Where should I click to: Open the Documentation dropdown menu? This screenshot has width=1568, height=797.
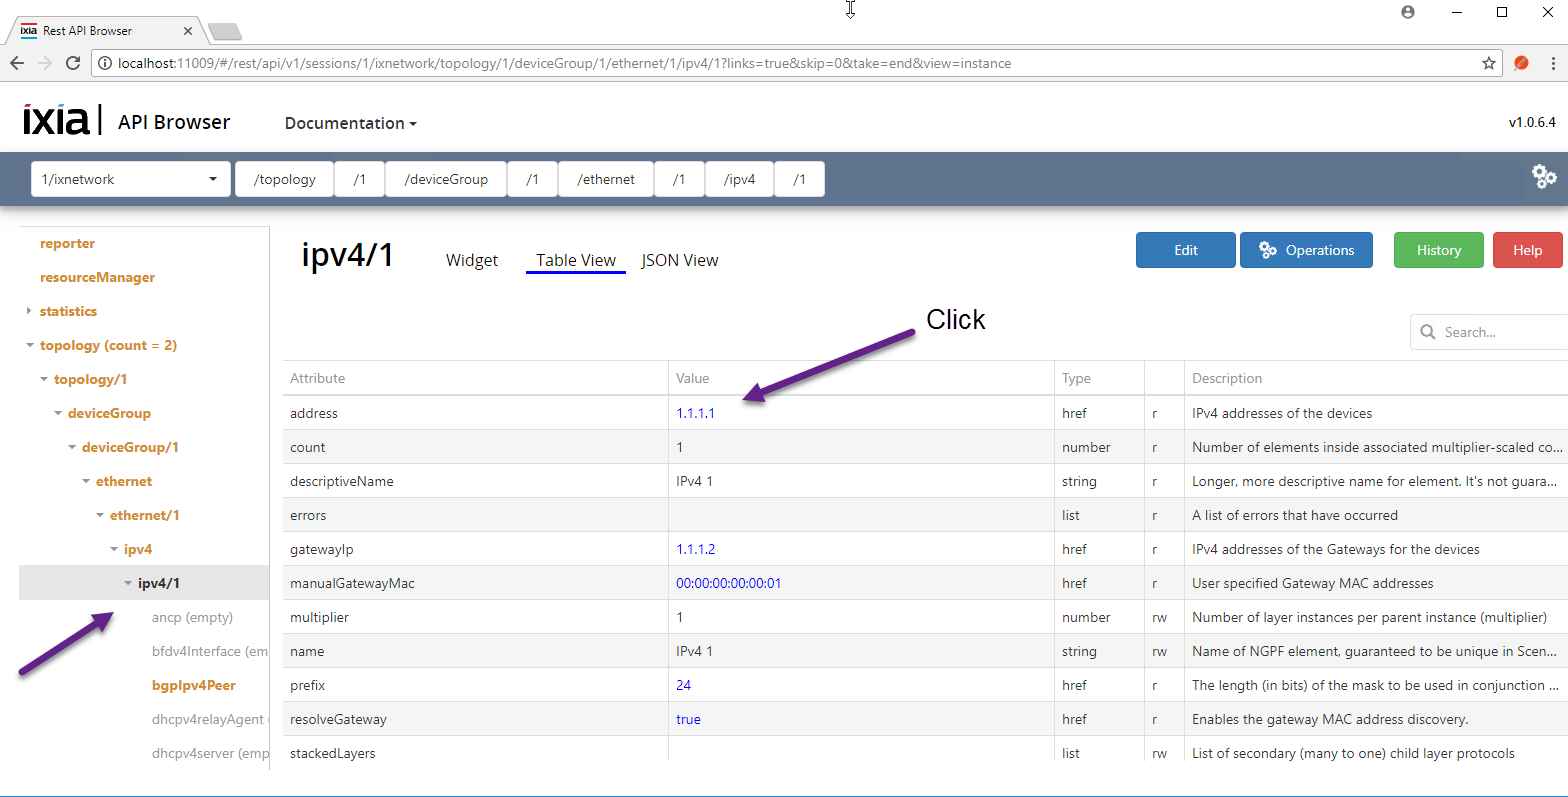(350, 123)
